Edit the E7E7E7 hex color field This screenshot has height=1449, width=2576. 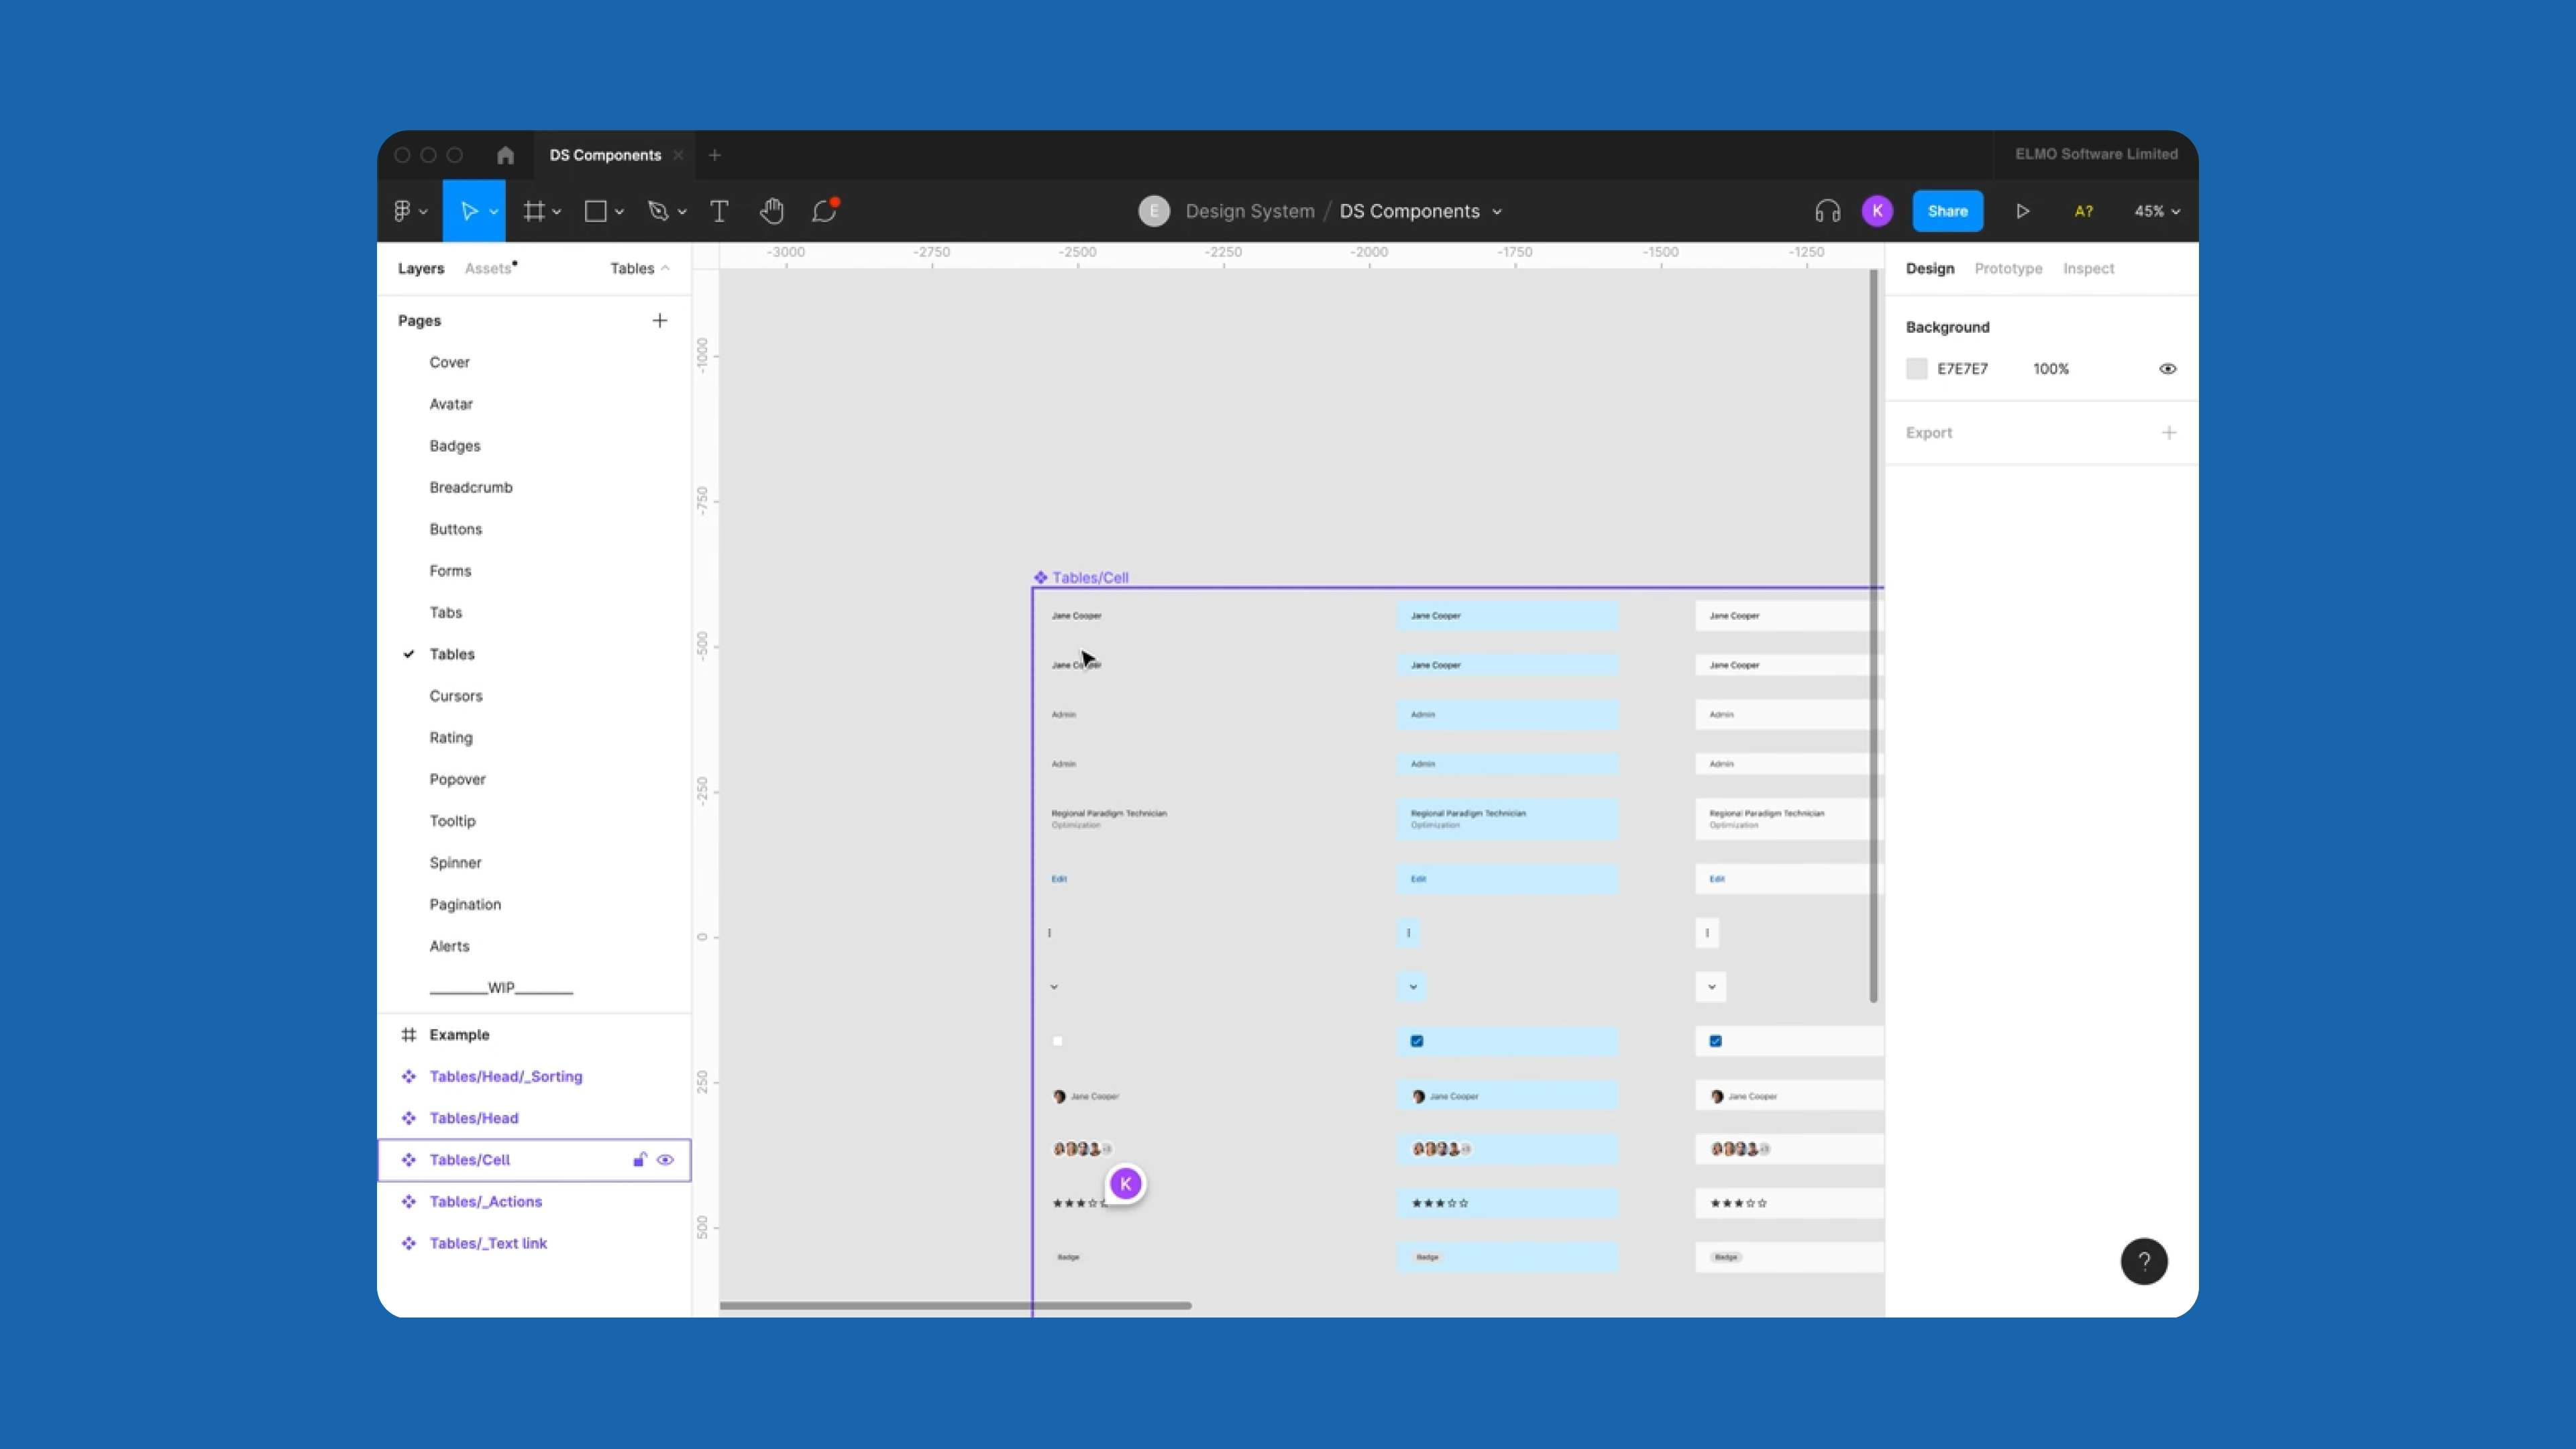[x=1962, y=369]
